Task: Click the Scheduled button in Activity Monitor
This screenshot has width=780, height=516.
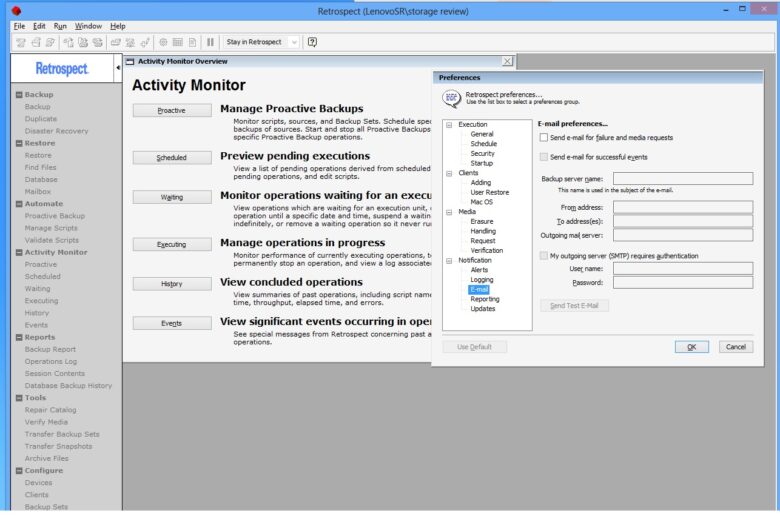Action: click(172, 158)
